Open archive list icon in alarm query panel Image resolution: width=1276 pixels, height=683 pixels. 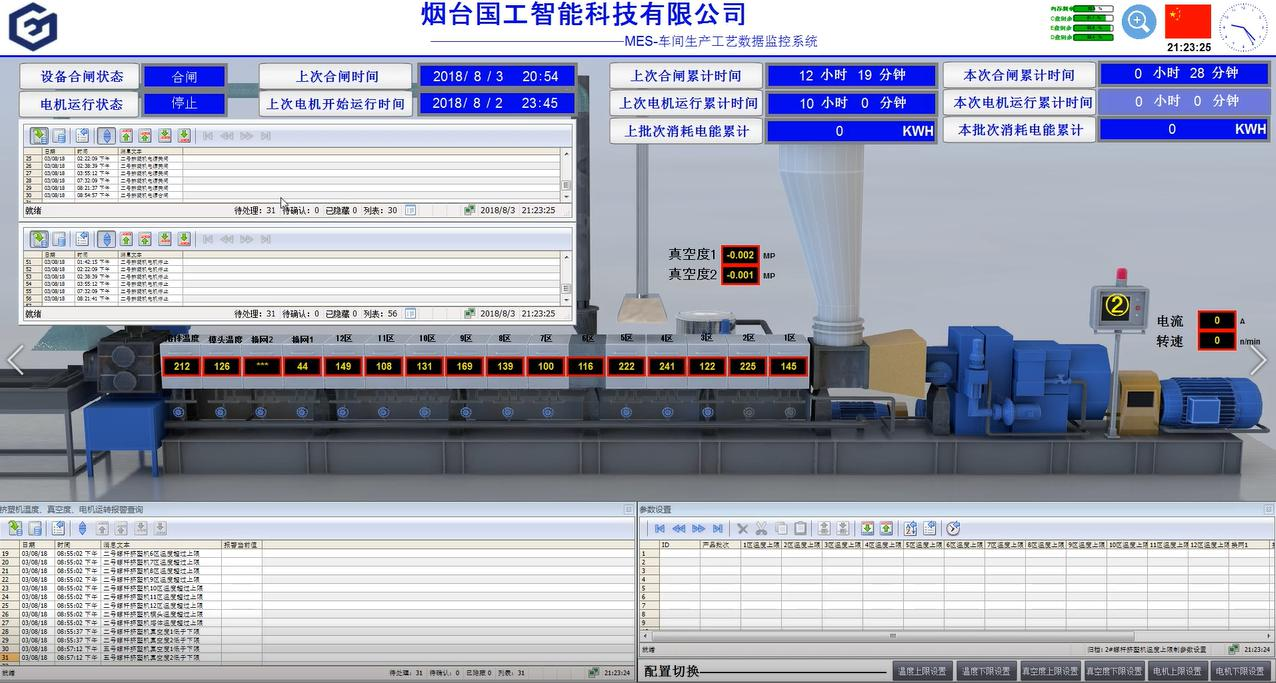35,528
